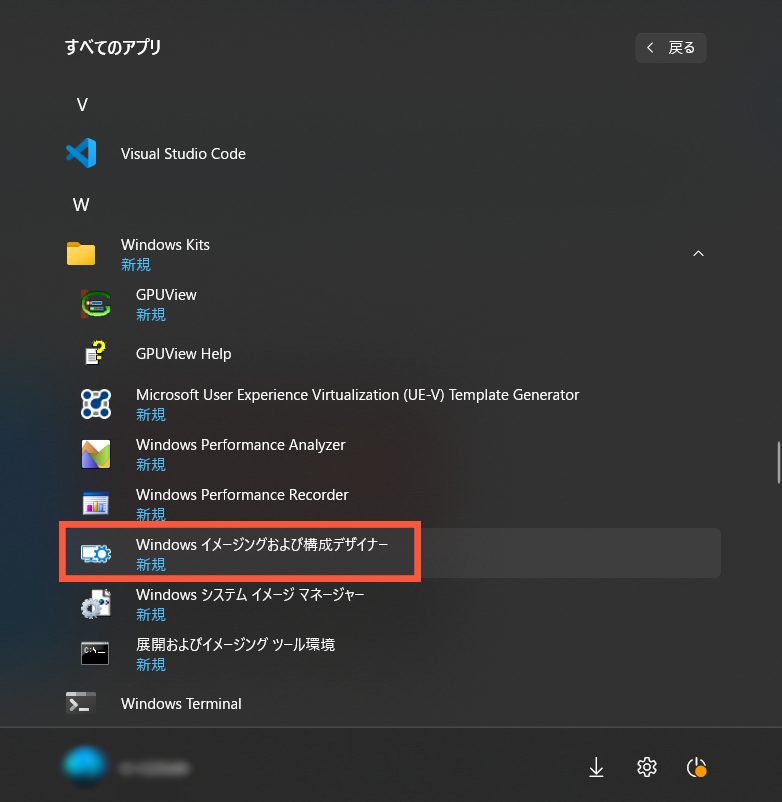
Task: Open Settings gear icon
Action: pyautogui.click(x=647, y=767)
